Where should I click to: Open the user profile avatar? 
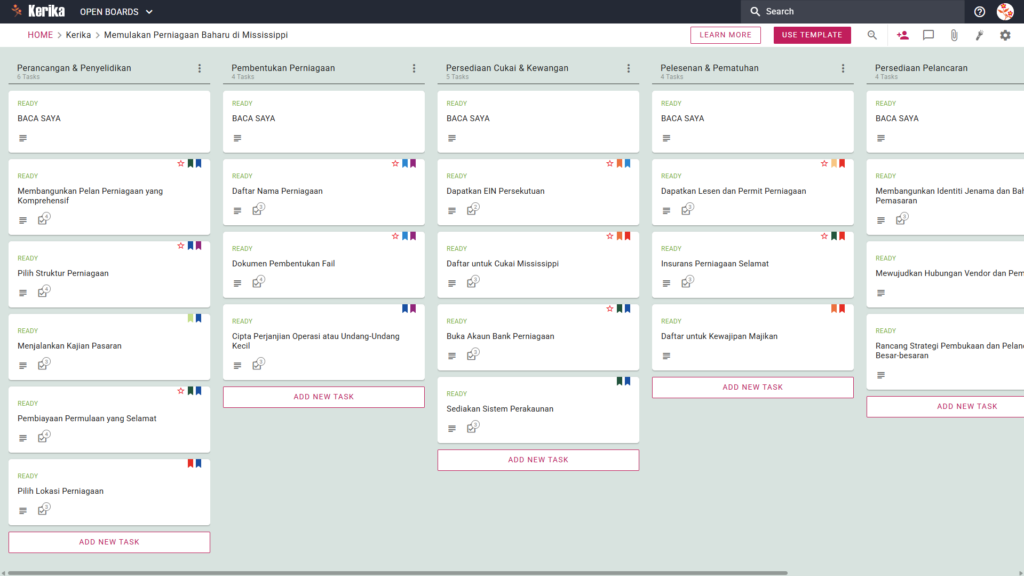click(1005, 11)
